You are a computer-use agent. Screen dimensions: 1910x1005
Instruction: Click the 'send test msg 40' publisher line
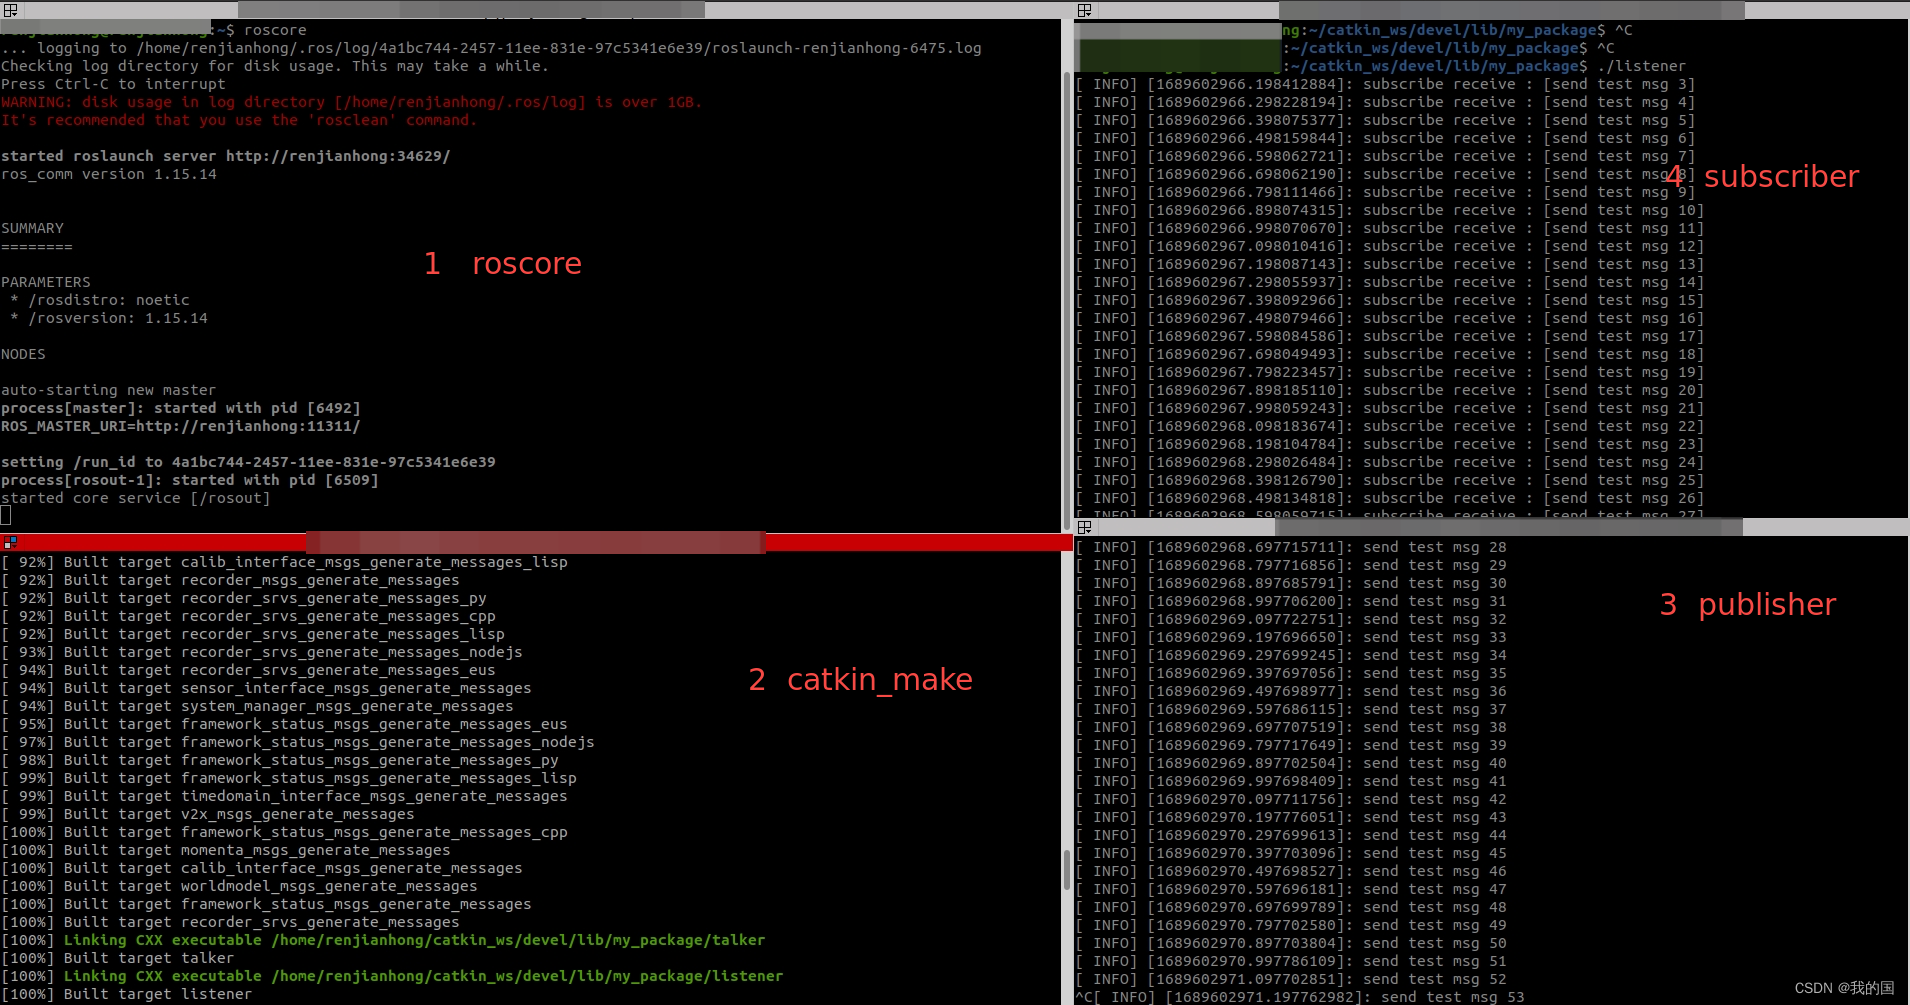[x=1291, y=763]
